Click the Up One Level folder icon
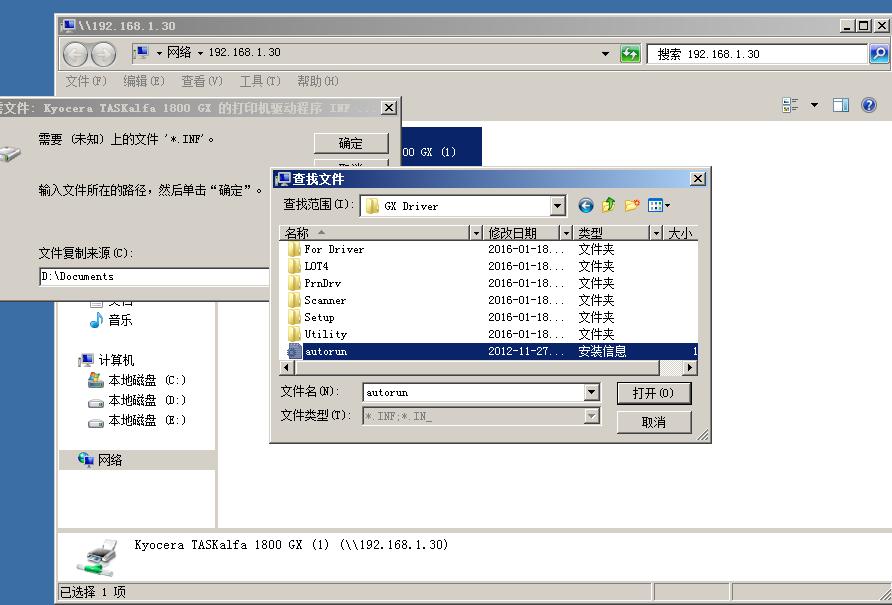 coord(608,204)
